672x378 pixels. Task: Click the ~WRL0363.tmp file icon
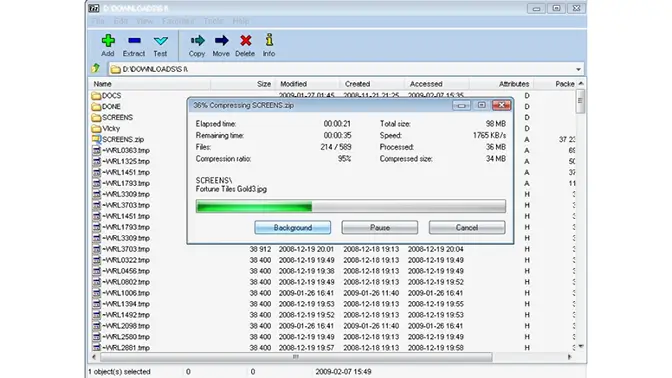(96, 150)
